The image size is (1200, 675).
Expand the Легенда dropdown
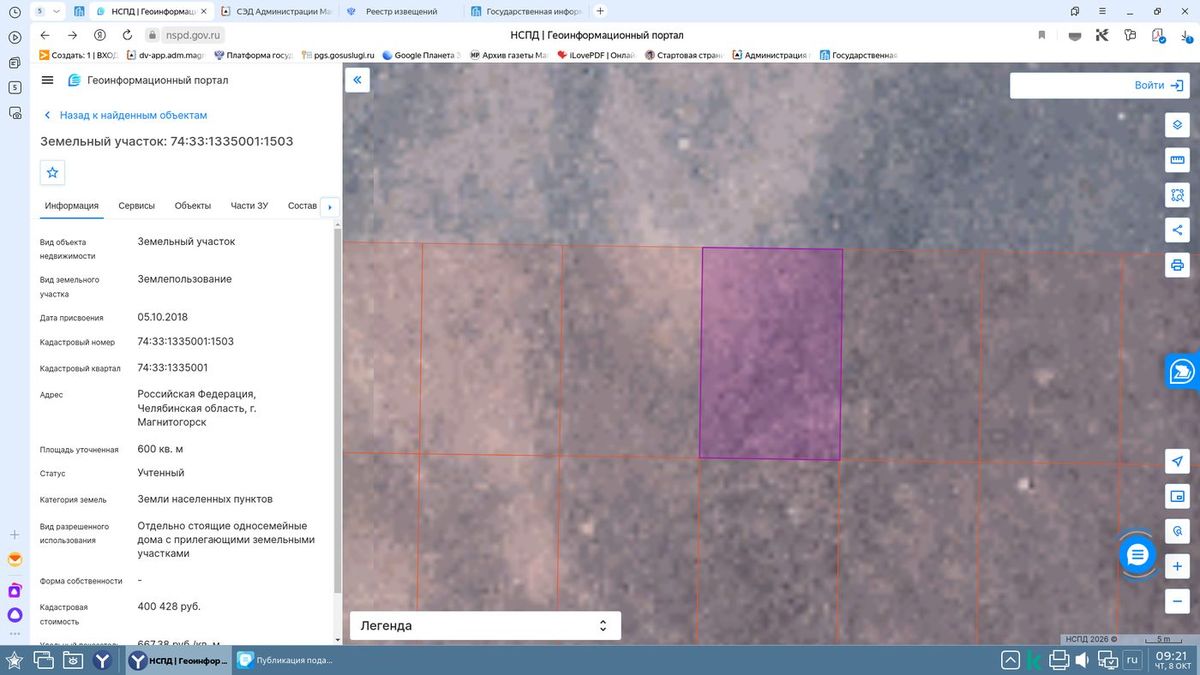click(x=485, y=626)
